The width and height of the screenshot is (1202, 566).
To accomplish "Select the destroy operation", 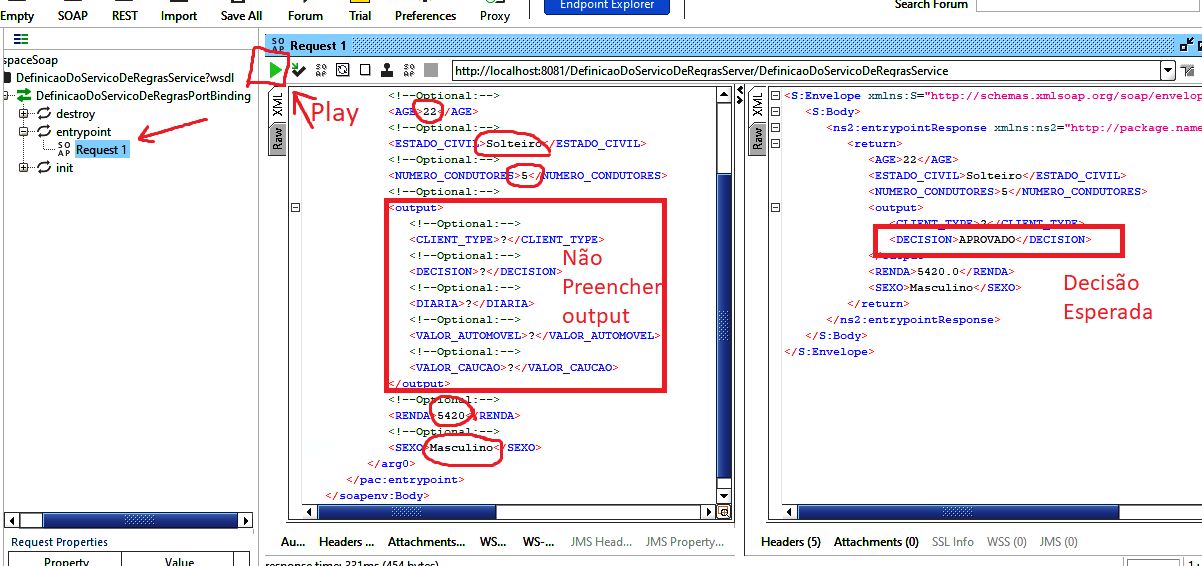I will pos(76,114).
